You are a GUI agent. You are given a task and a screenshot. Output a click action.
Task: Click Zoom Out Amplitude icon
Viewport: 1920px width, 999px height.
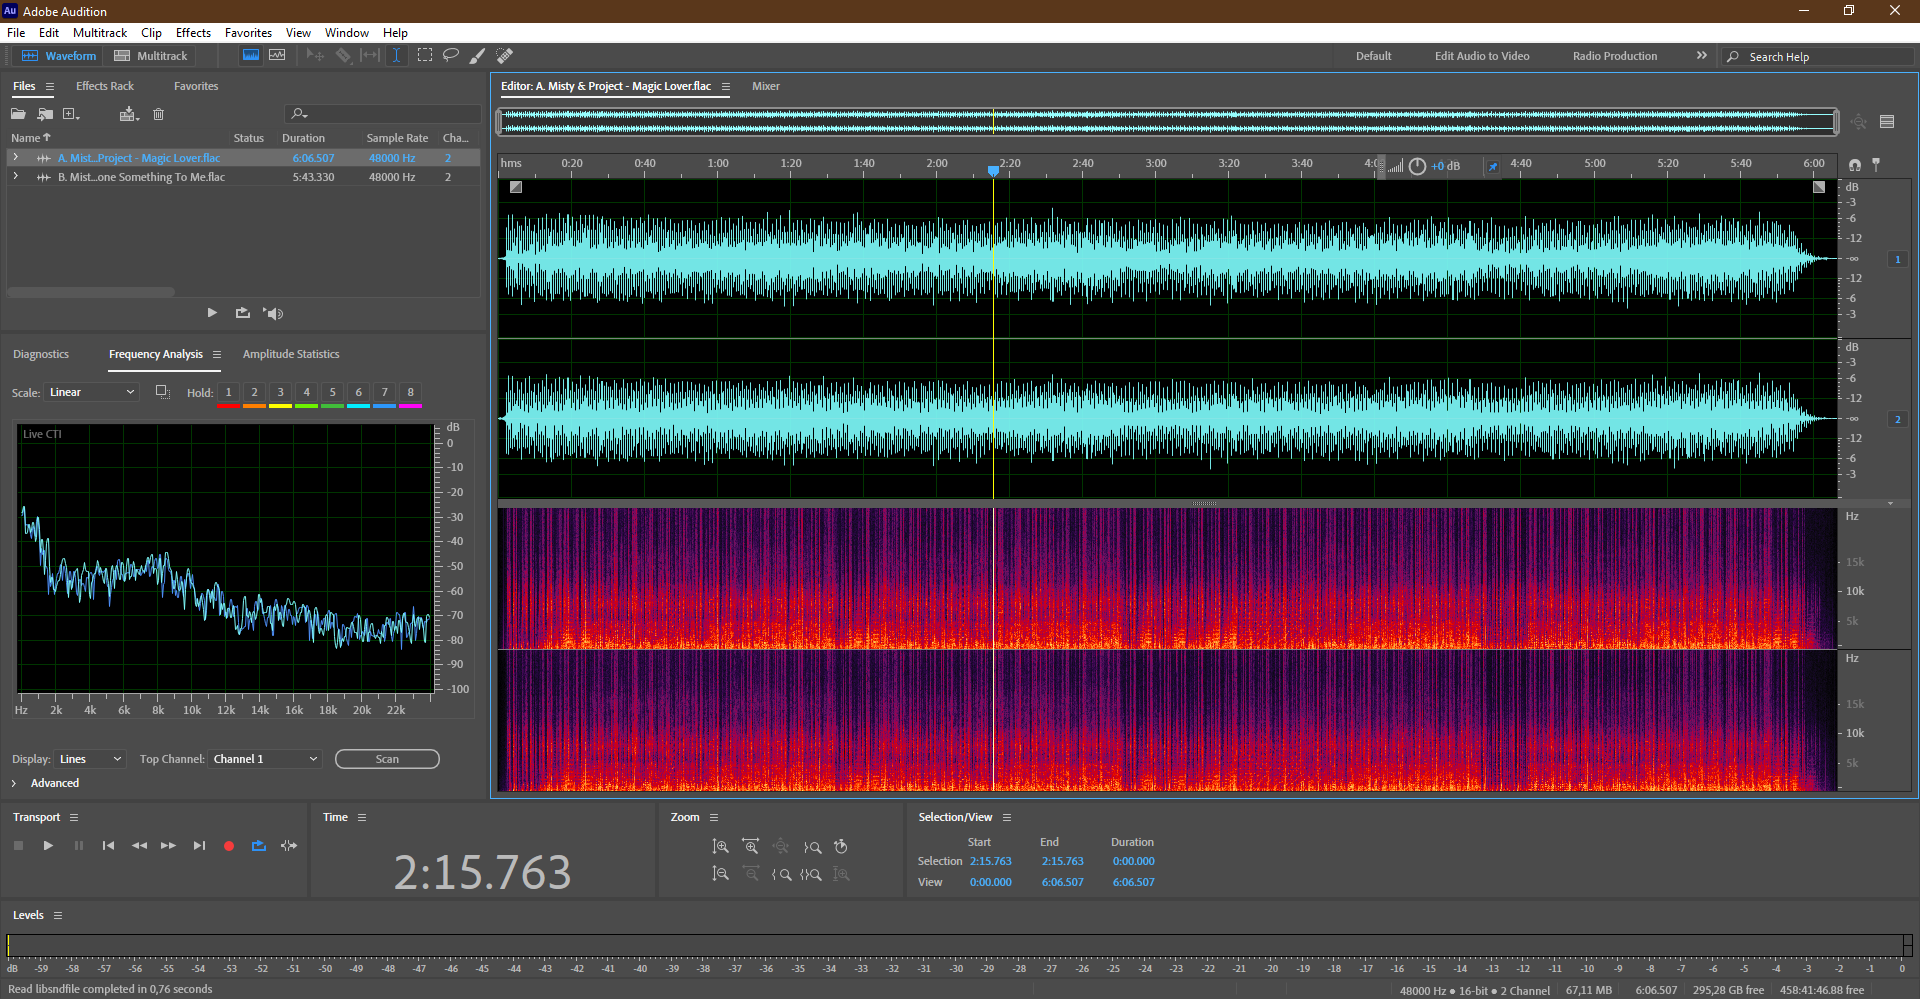click(x=720, y=874)
